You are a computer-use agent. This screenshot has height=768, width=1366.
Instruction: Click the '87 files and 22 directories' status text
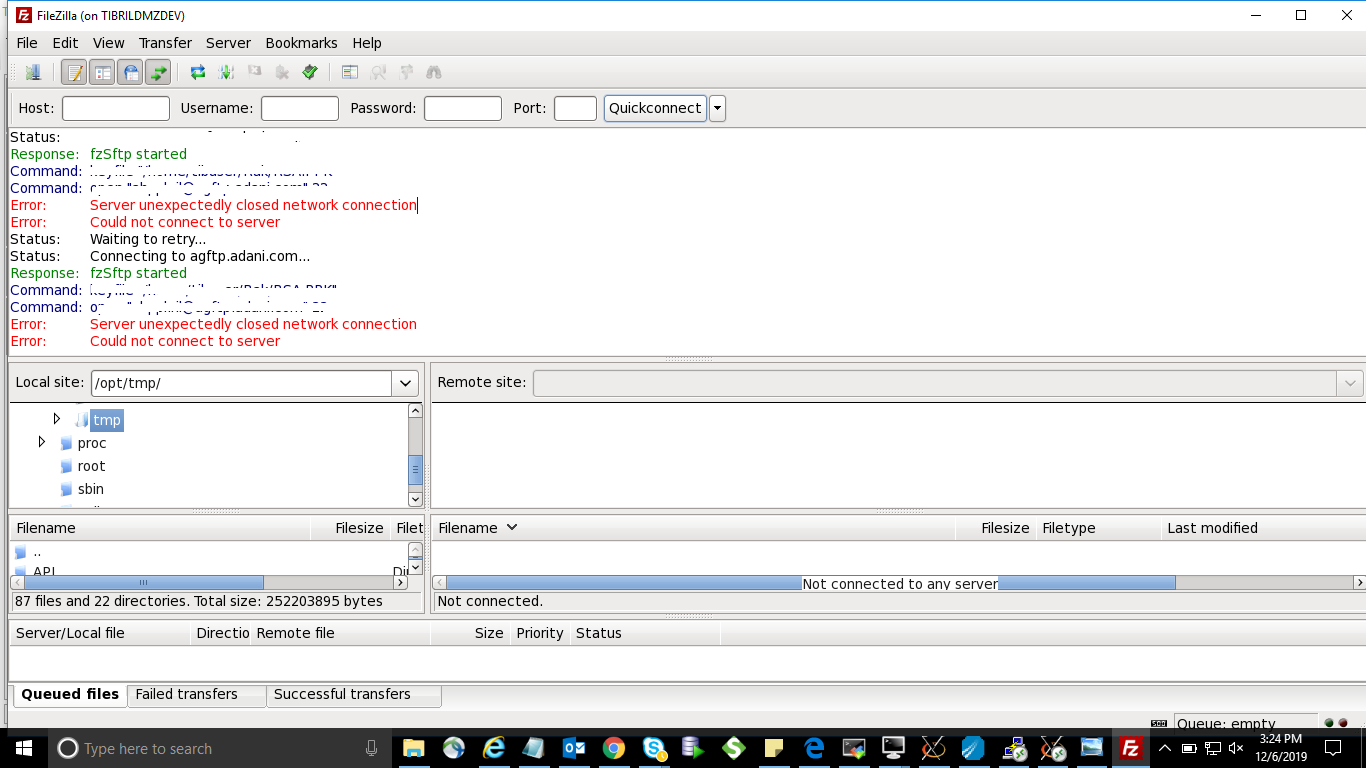[x=199, y=601]
